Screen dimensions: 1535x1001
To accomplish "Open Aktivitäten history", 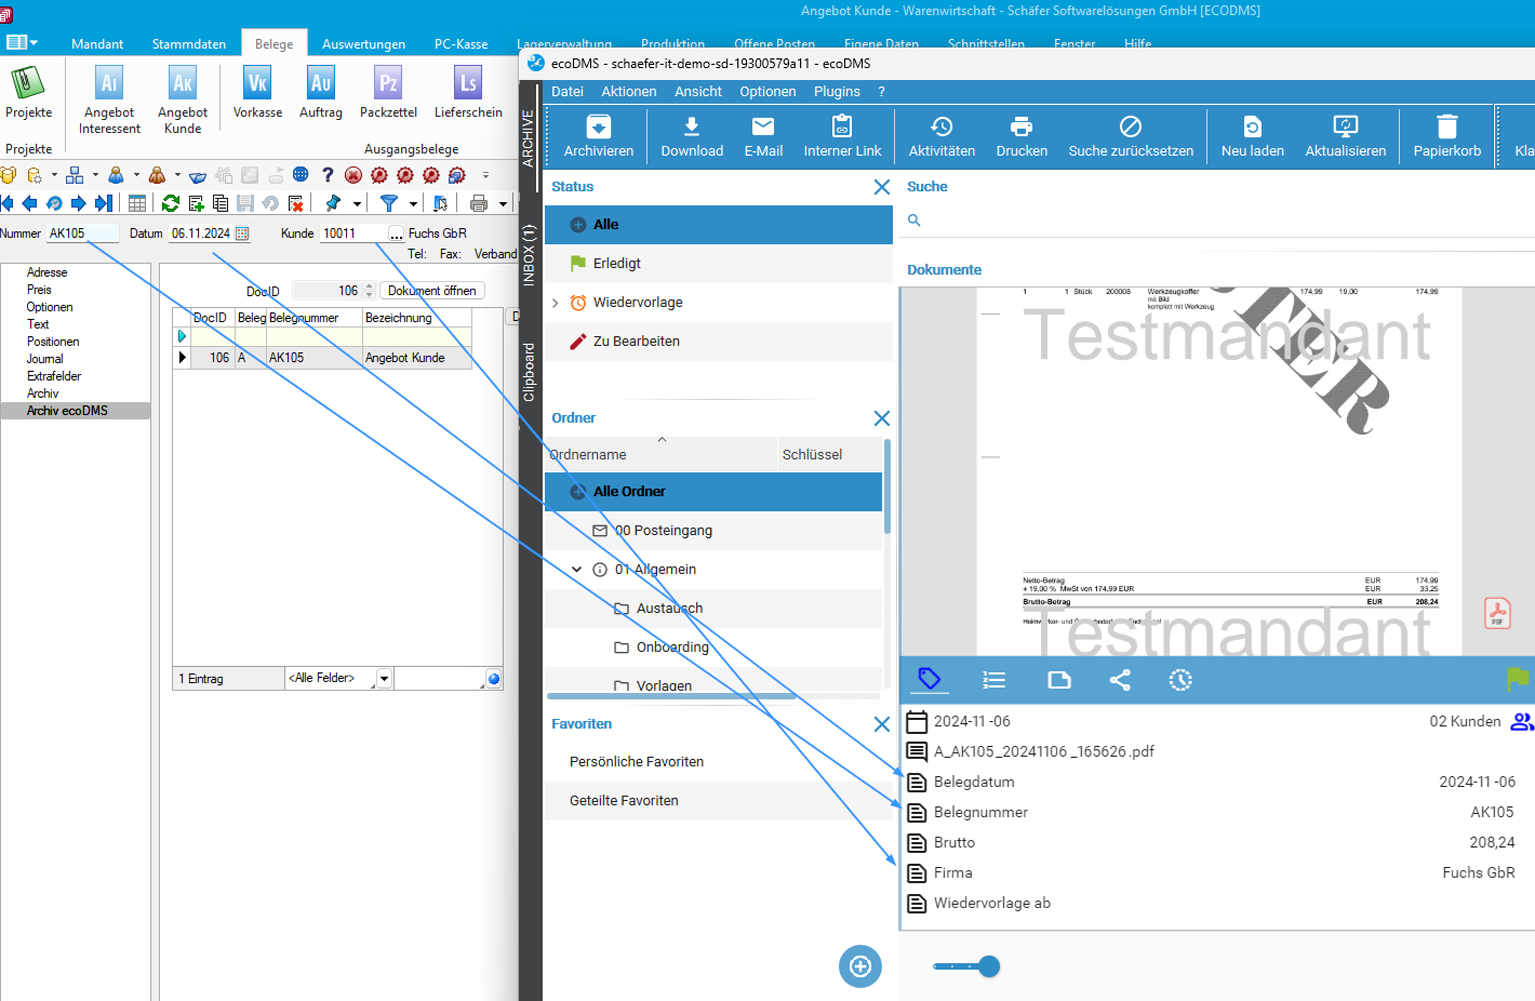I will [941, 136].
